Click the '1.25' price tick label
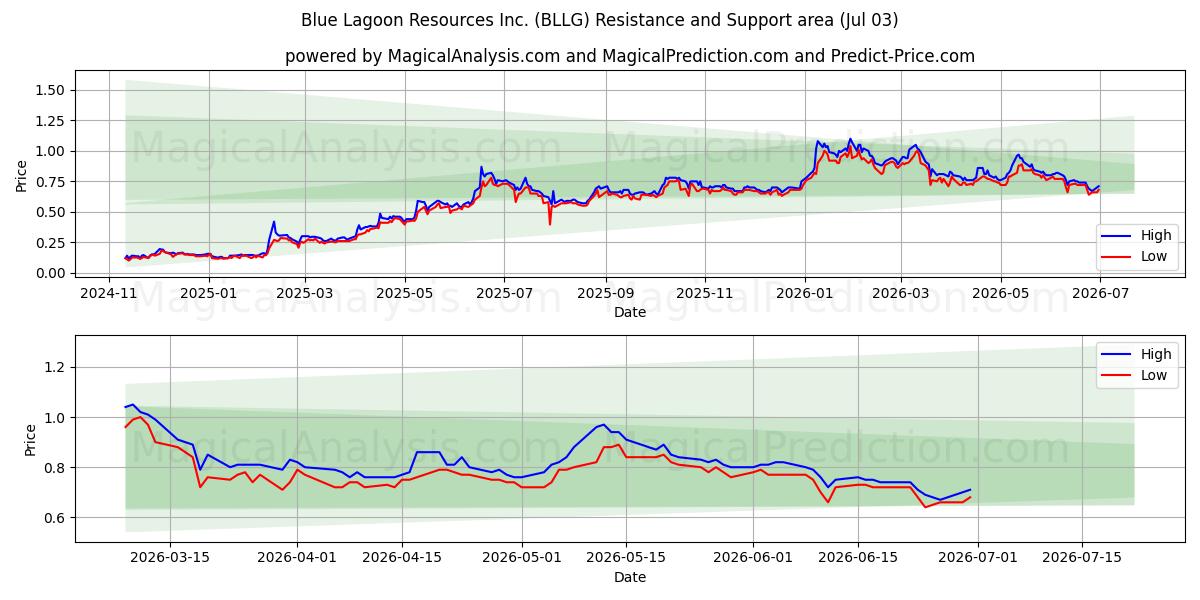This screenshot has height=600, width=1200. click(50, 121)
